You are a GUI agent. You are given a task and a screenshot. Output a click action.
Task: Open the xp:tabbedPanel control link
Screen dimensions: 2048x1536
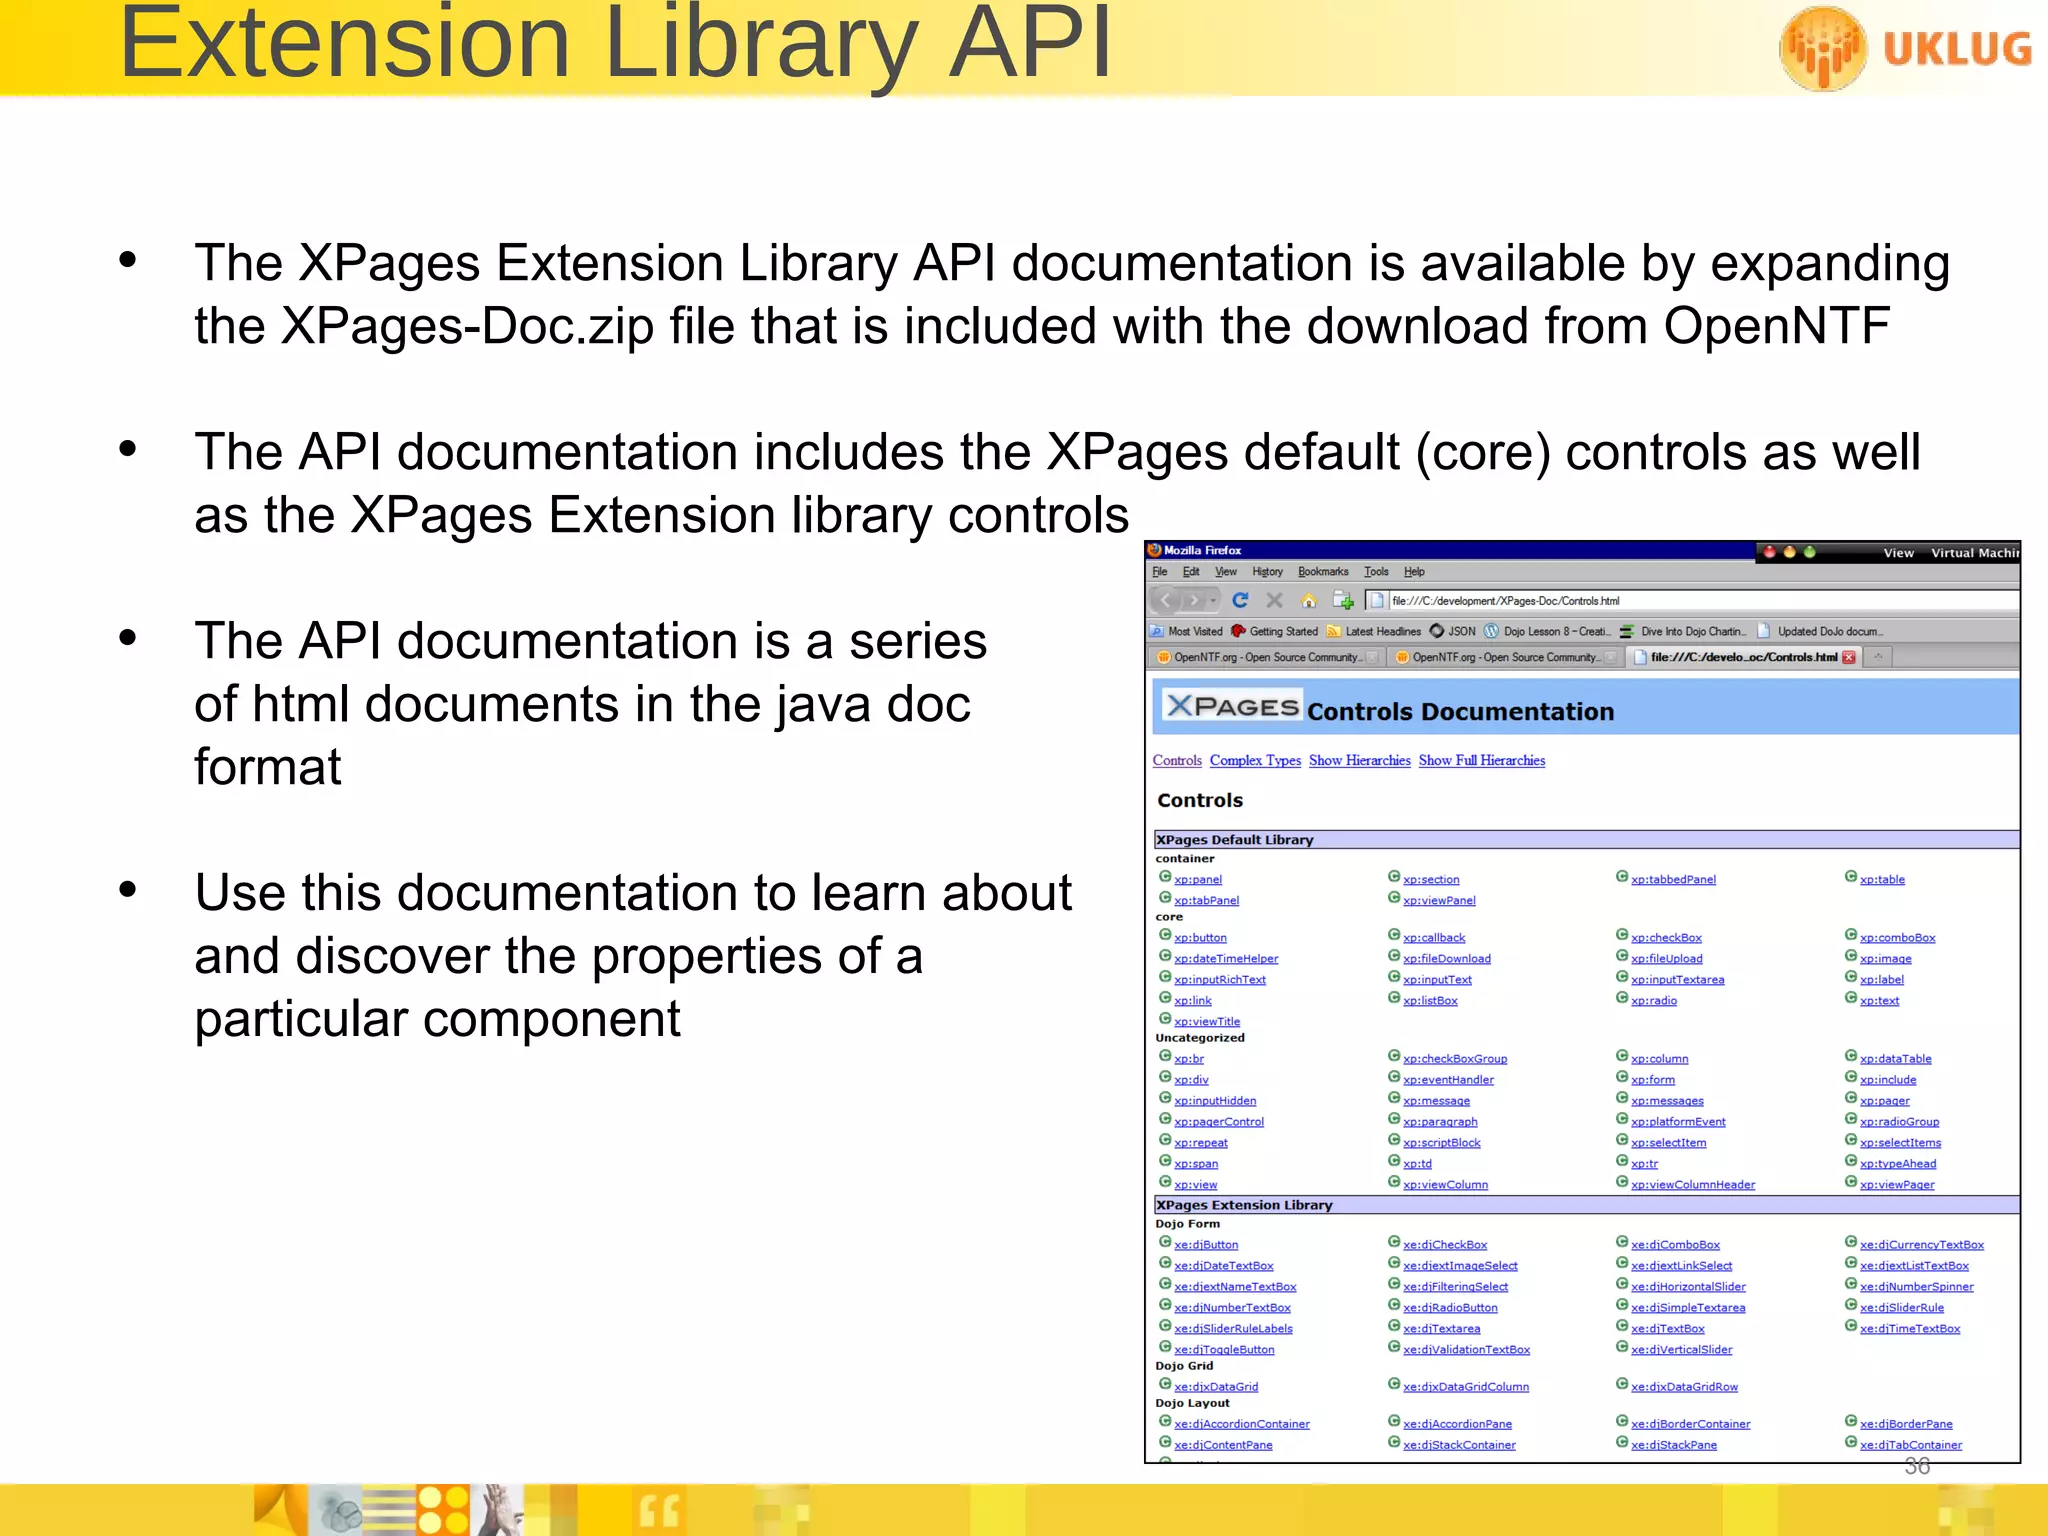click(1673, 880)
